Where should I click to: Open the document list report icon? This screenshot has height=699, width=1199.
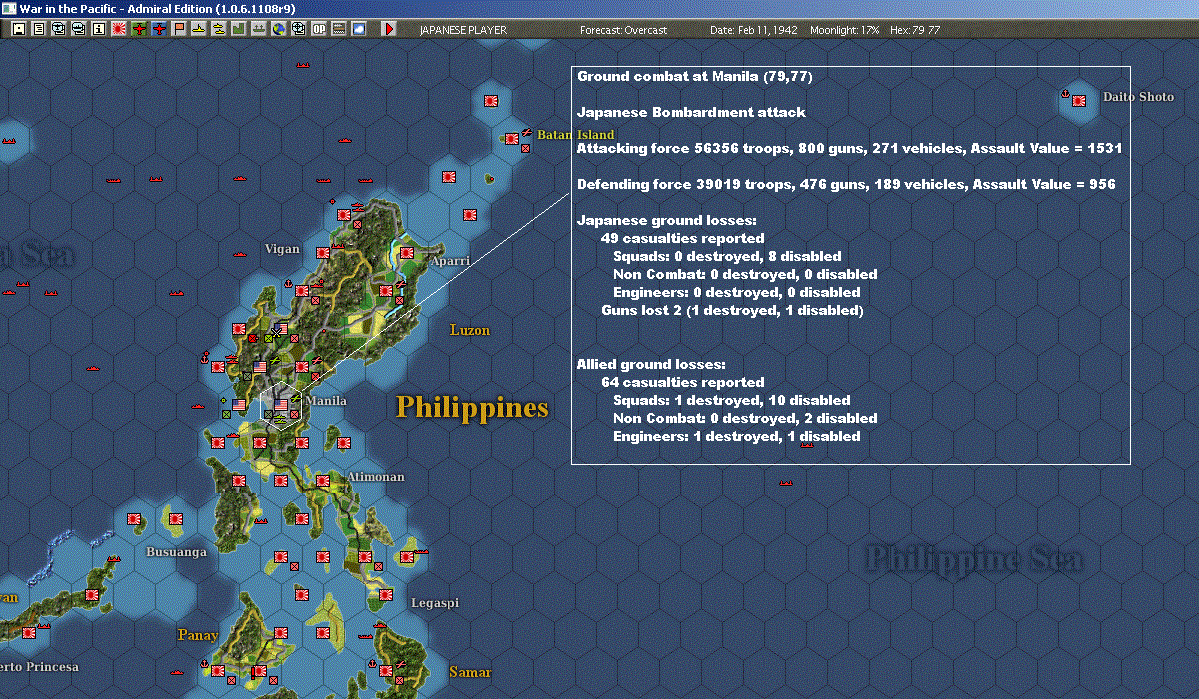click(39, 29)
